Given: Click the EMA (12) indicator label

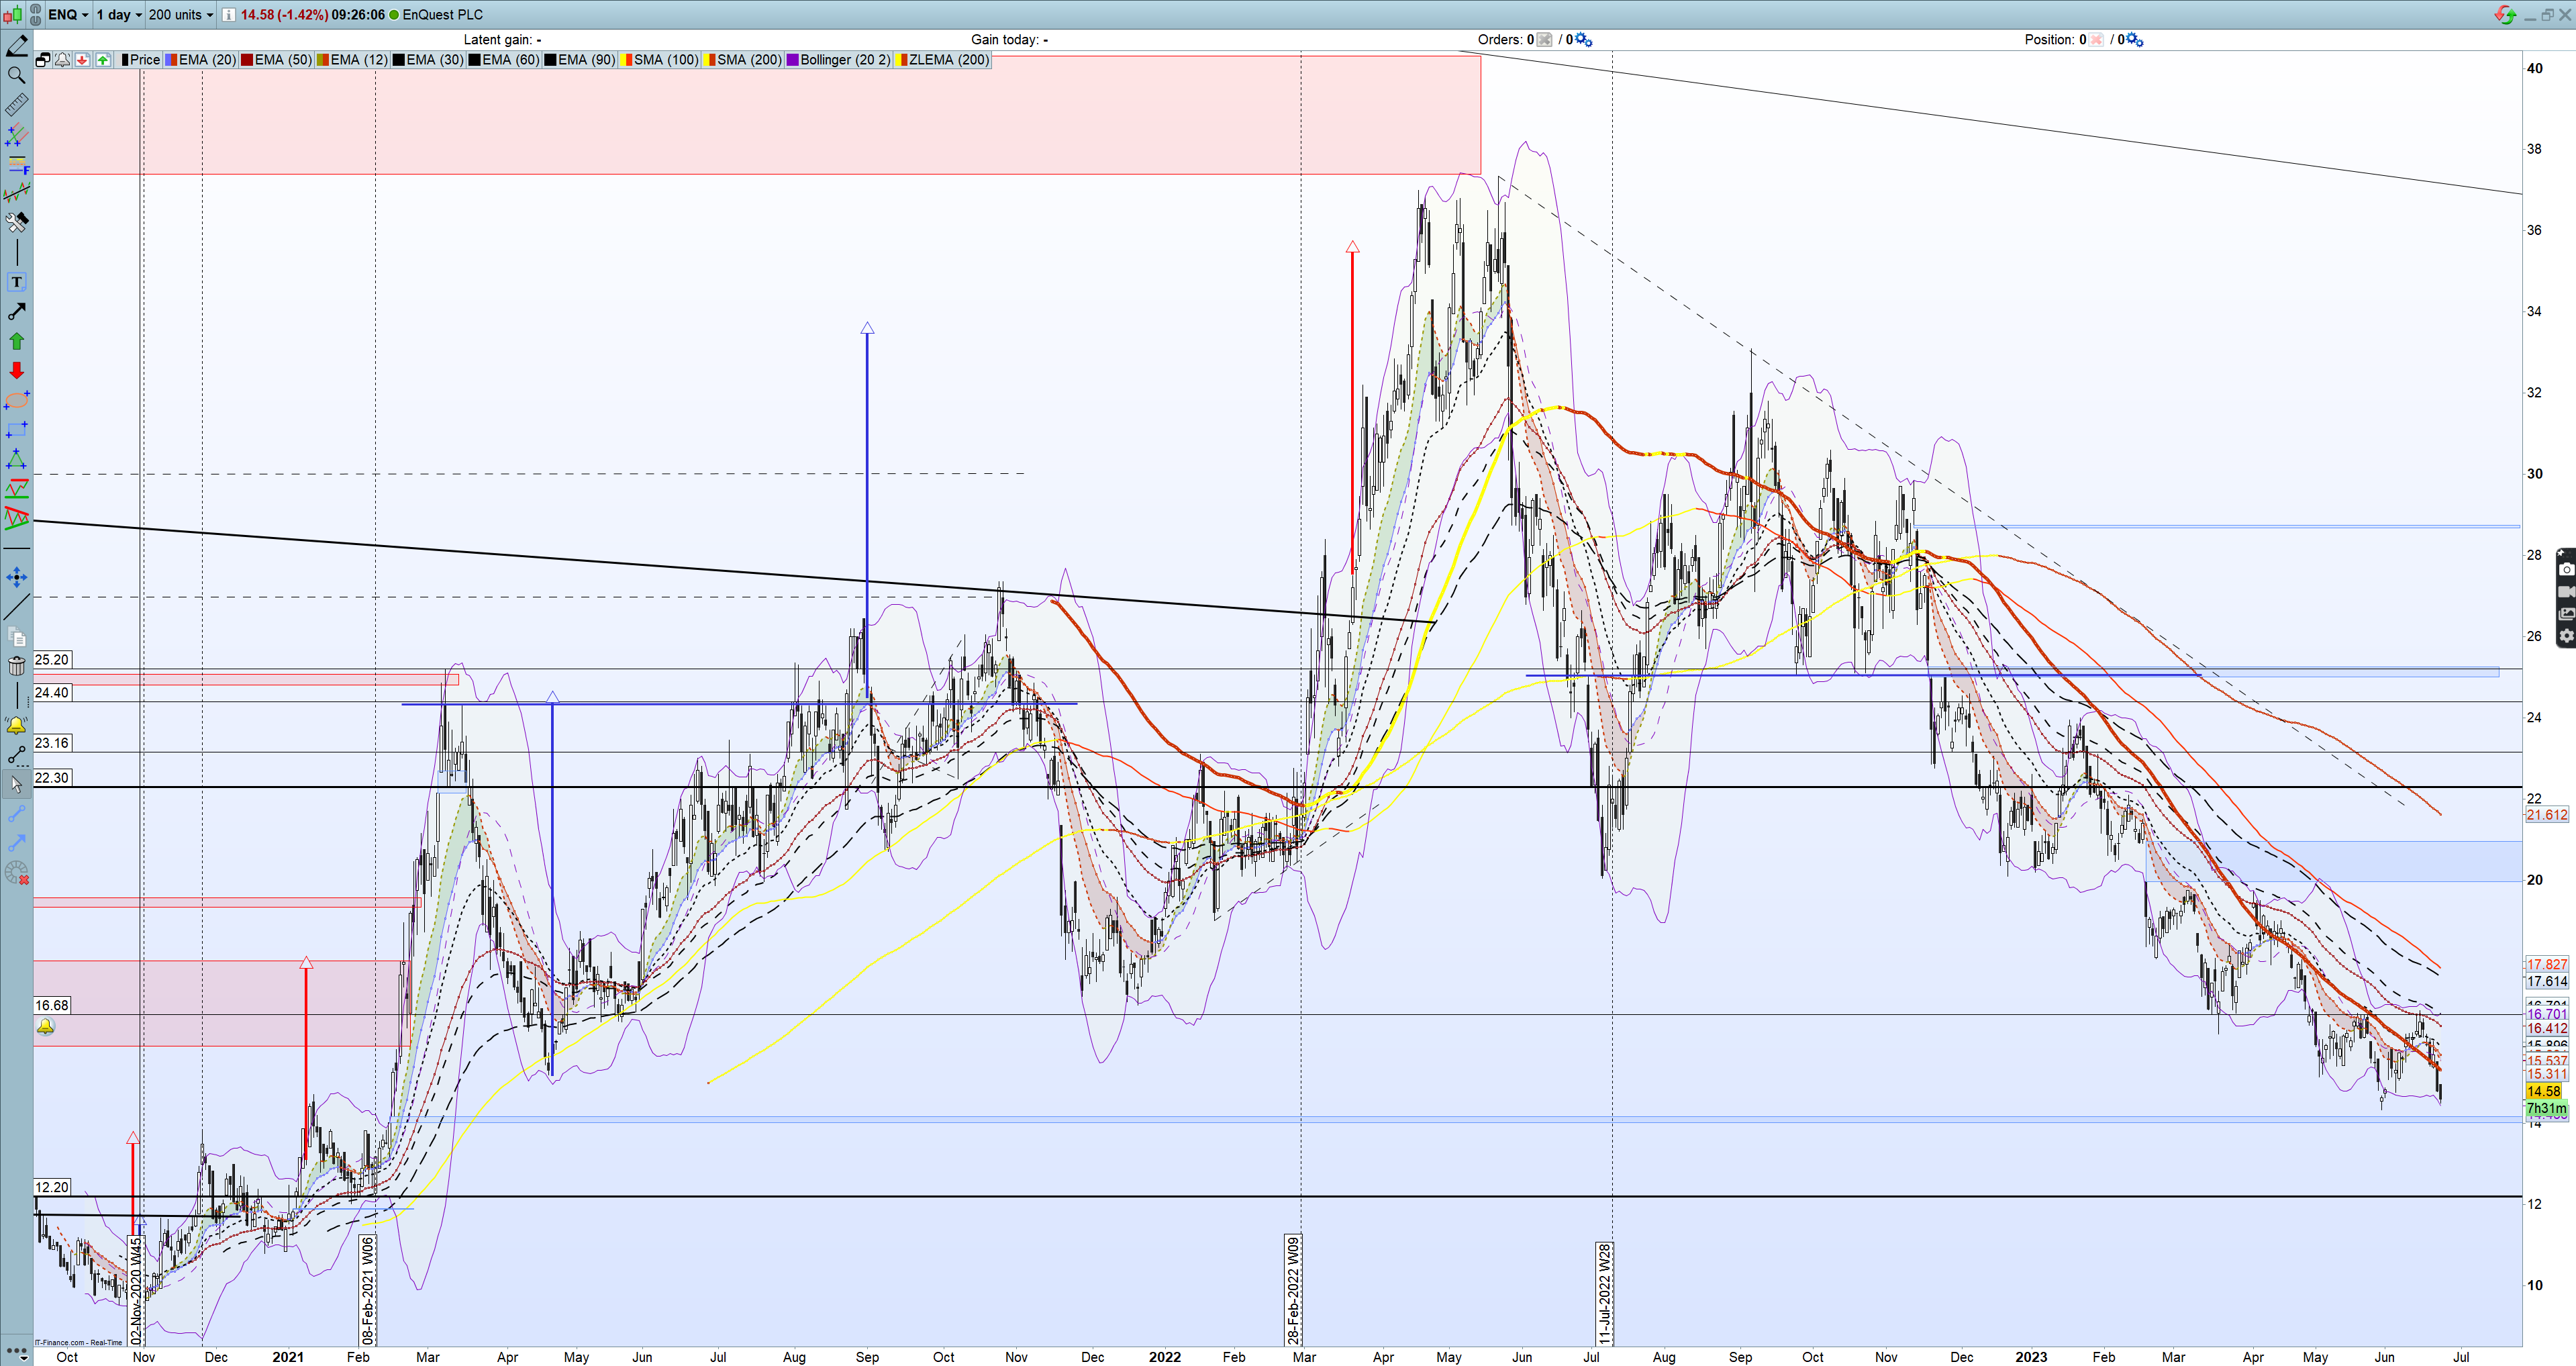Looking at the screenshot, I should (x=353, y=60).
